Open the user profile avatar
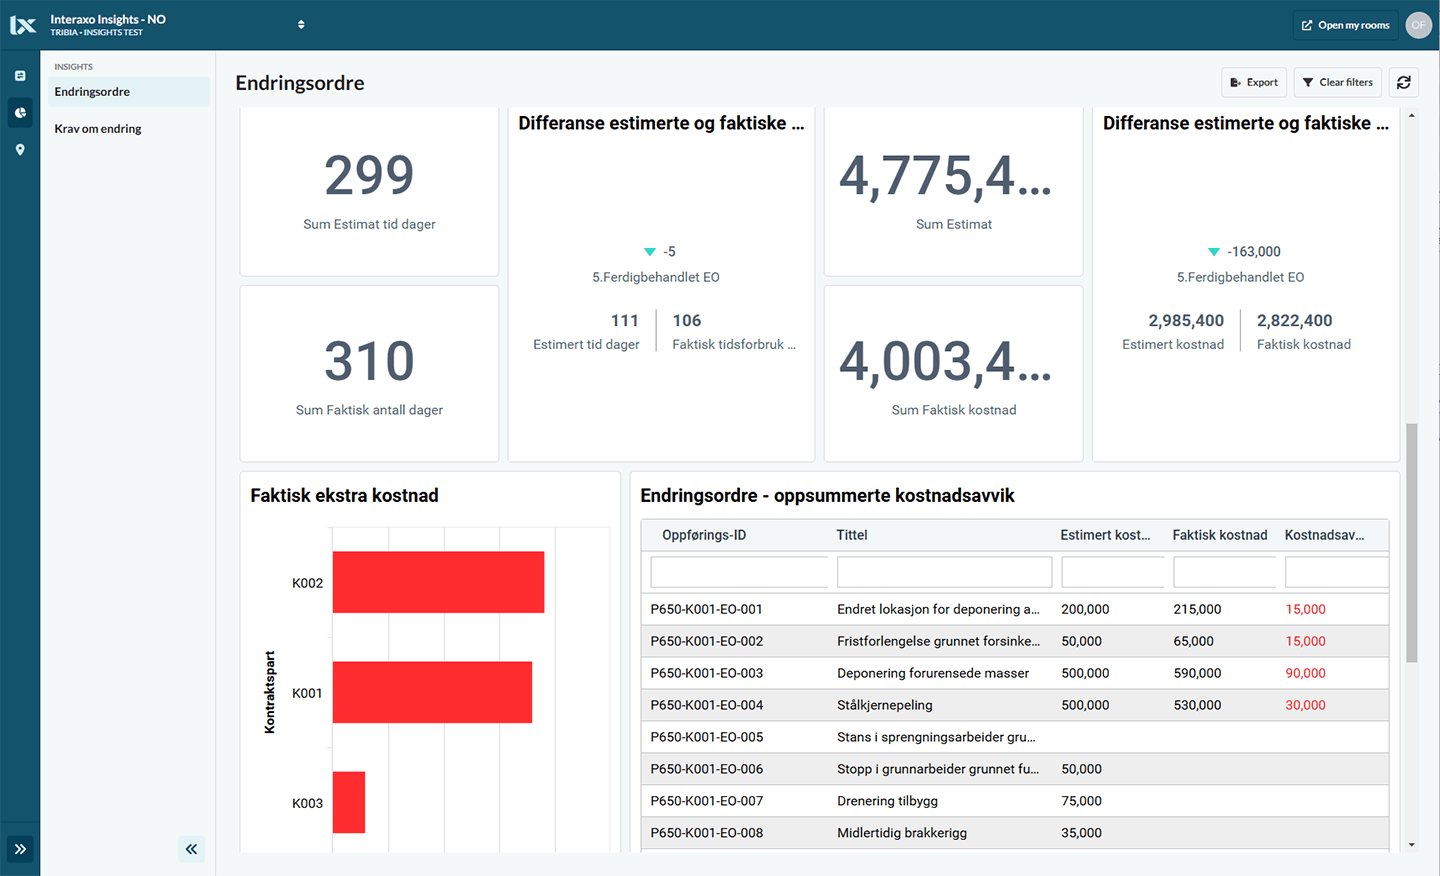The width and height of the screenshot is (1440, 876). [x=1418, y=25]
